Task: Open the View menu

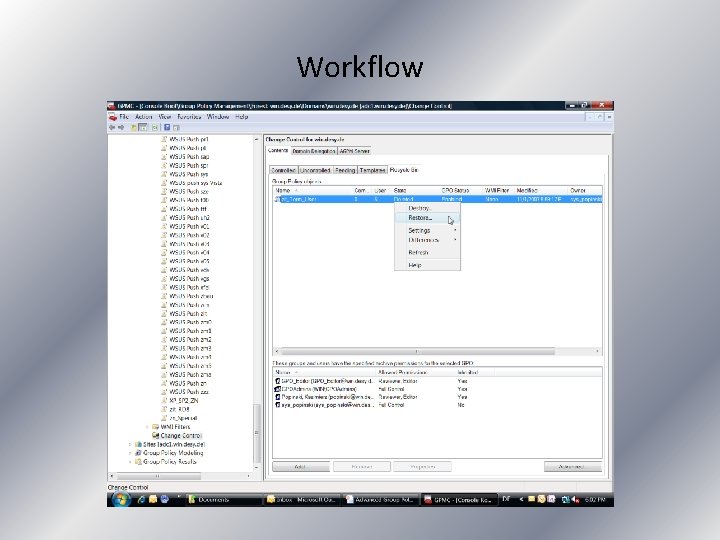Action: coord(164,117)
